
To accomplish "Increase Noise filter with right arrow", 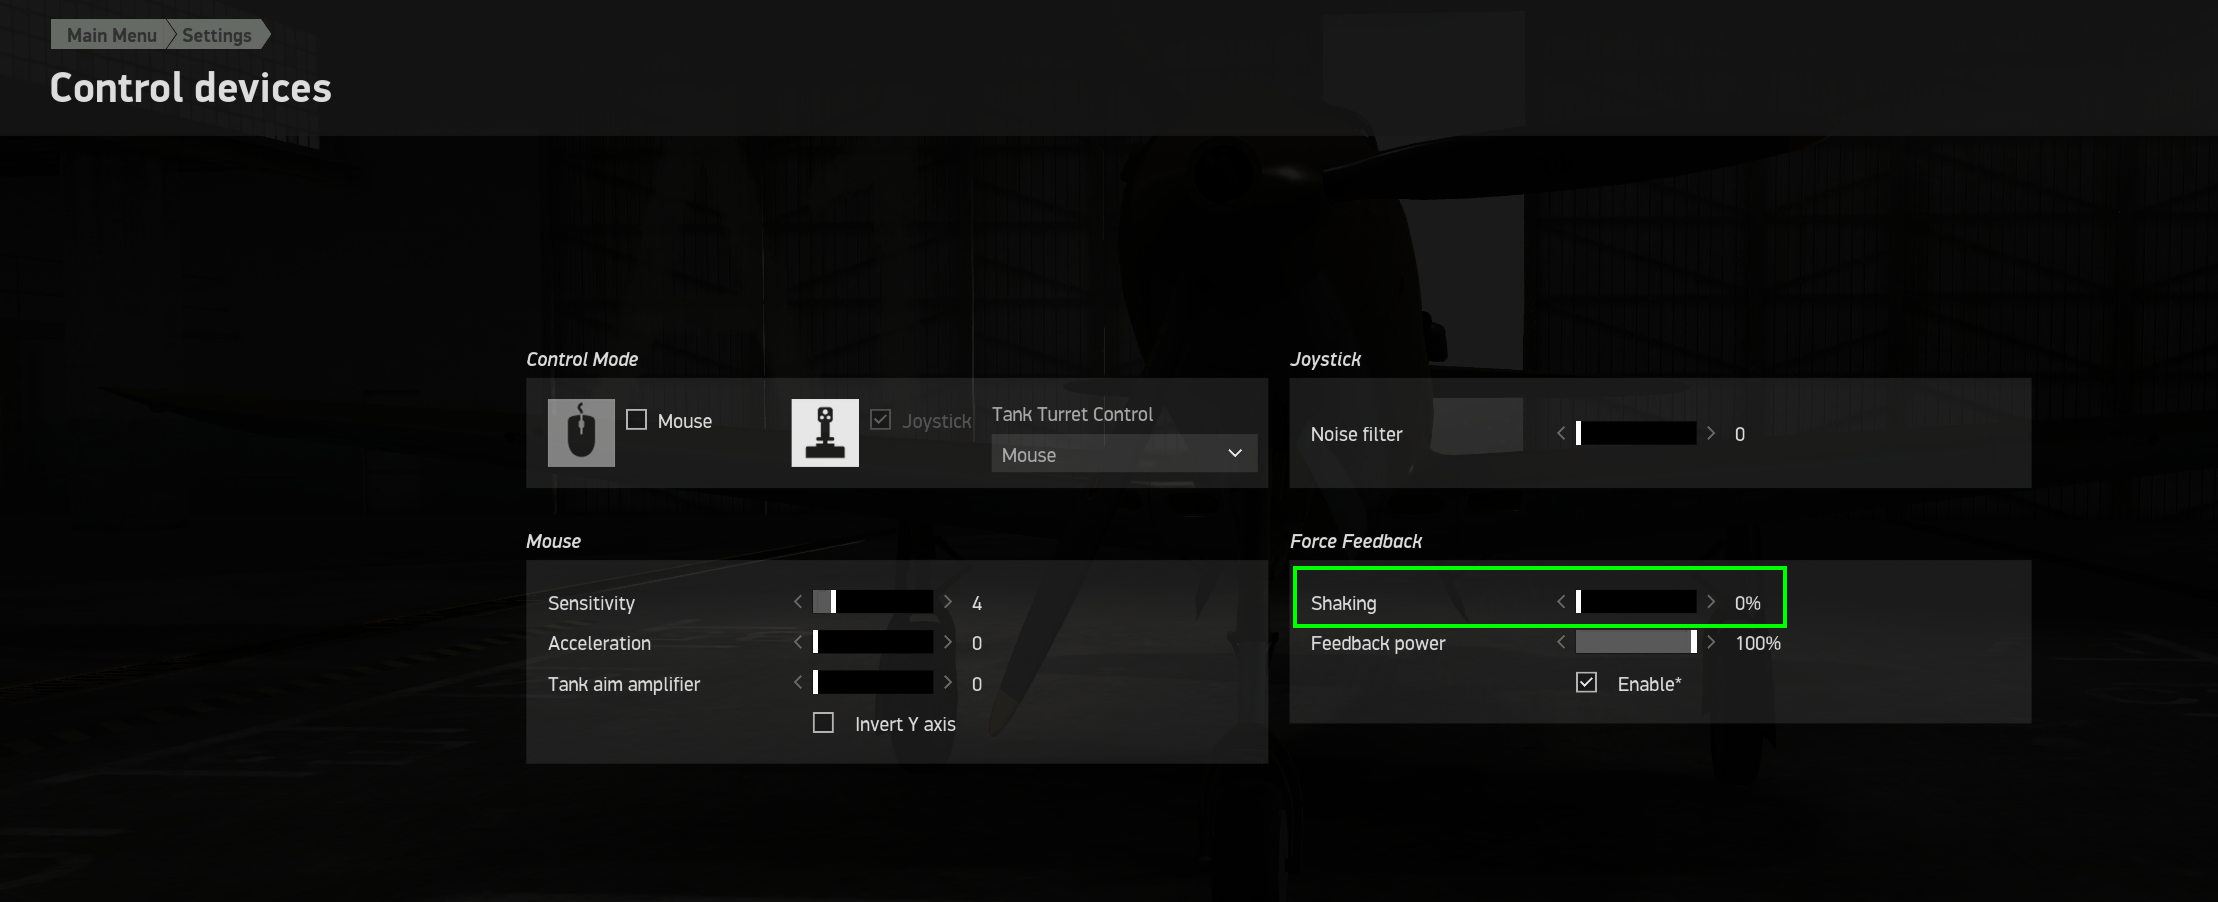I will coord(1711,433).
